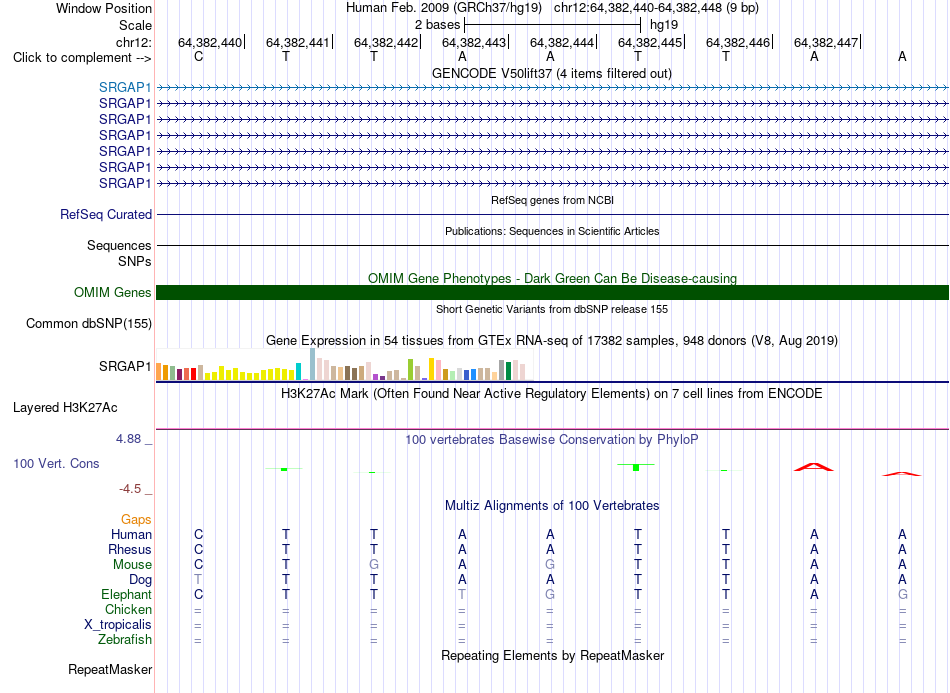Click base C in the complement sequence row
The image size is (950, 693).
pyautogui.click(x=198, y=56)
